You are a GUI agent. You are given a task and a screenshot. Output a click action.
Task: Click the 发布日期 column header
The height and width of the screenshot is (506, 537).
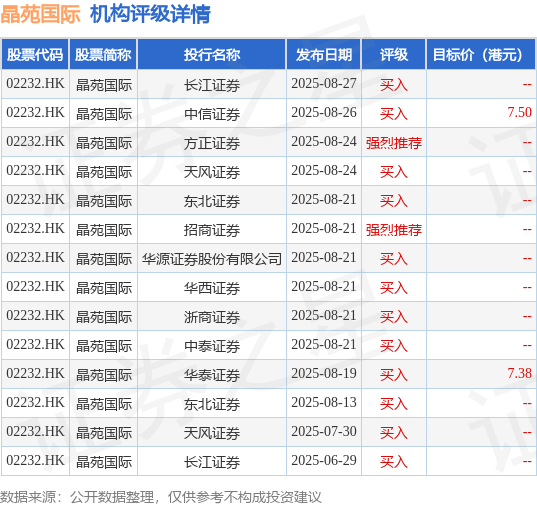[324, 54]
